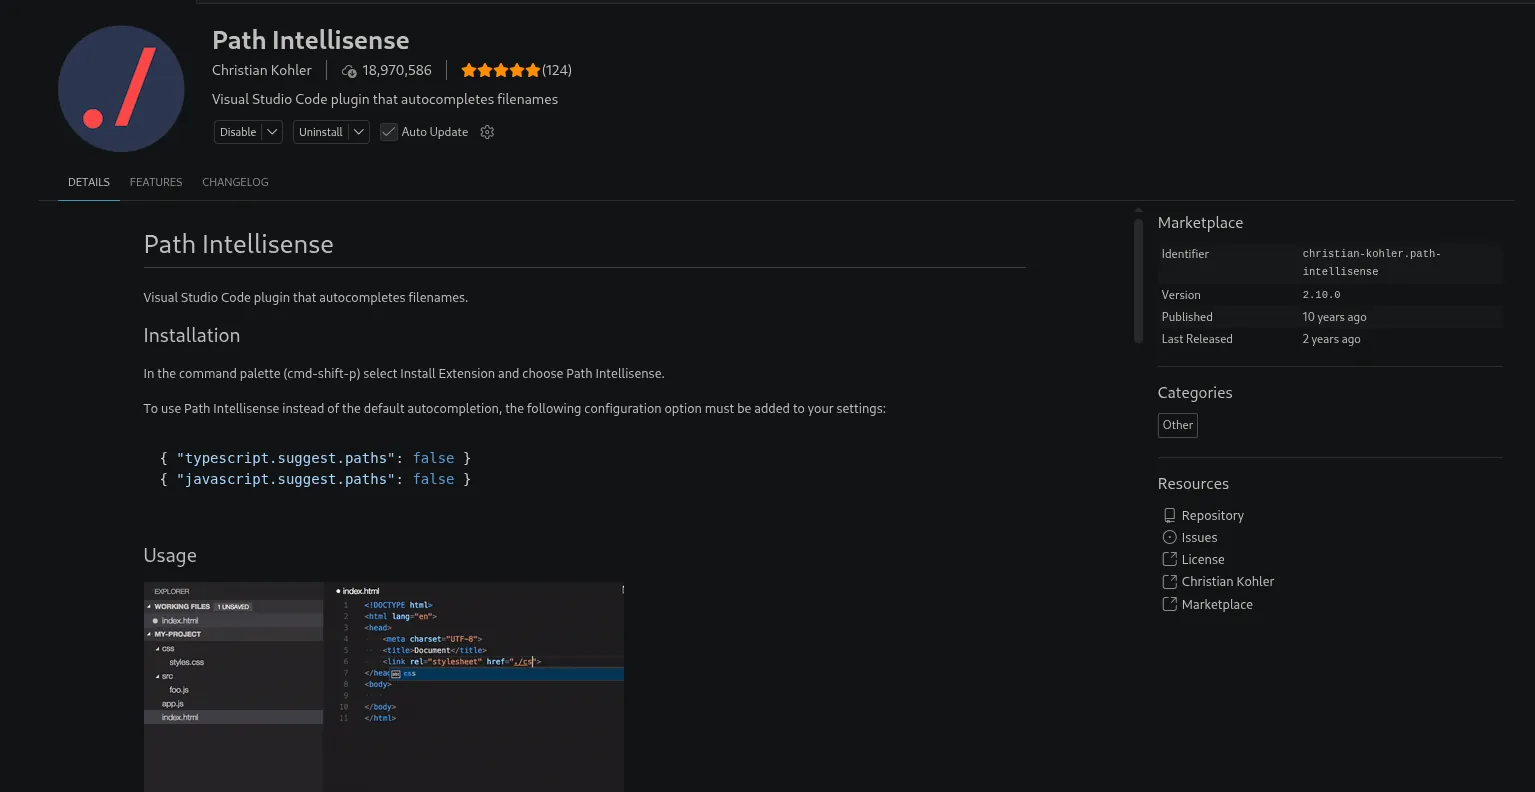This screenshot has width=1535, height=792.
Task: Click the Last Released 2 years ago value
Action: pos(1331,339)
